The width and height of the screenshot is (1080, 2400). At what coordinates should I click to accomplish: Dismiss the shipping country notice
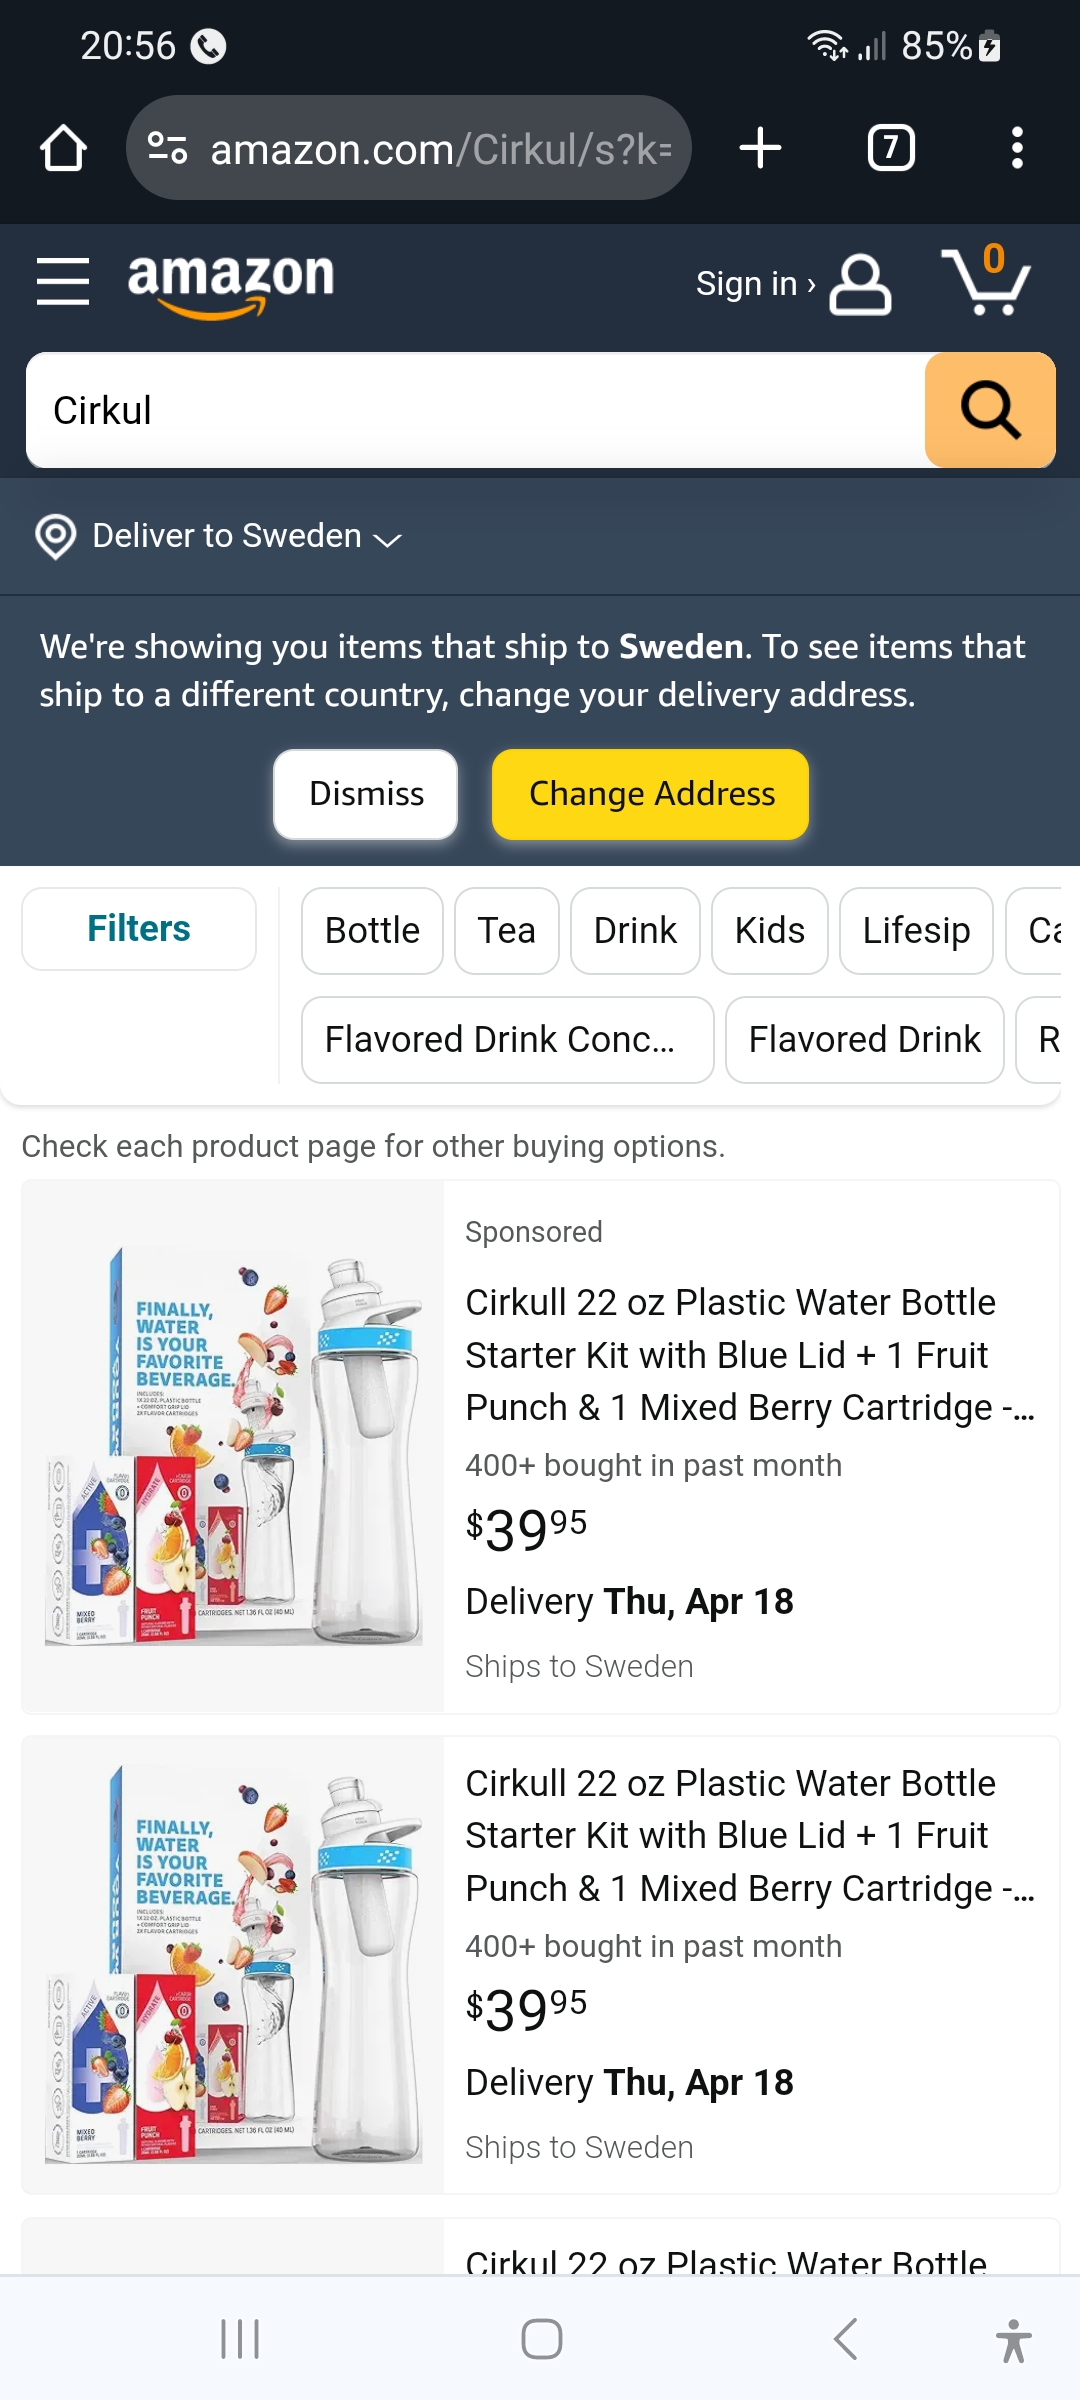click(x=366, y=794)
